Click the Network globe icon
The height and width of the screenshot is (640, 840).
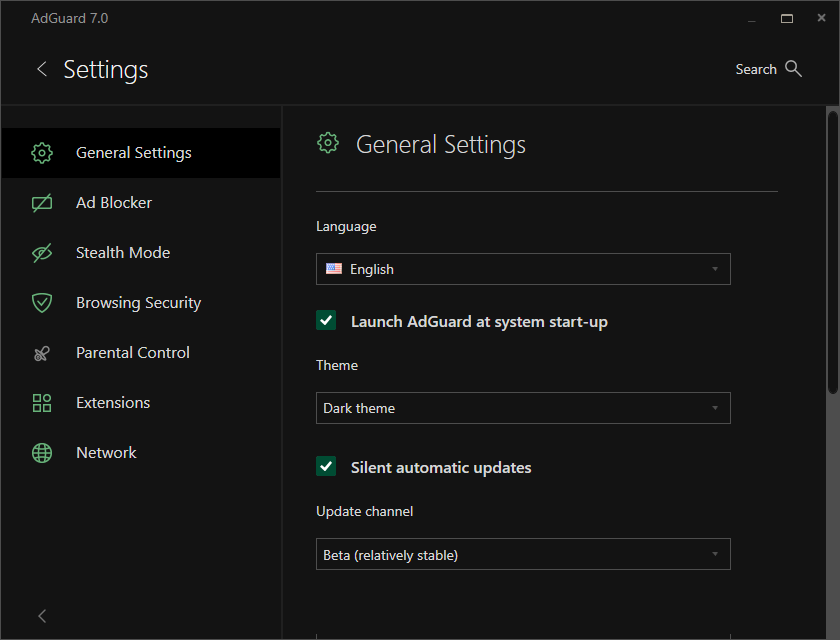point(42,453)
